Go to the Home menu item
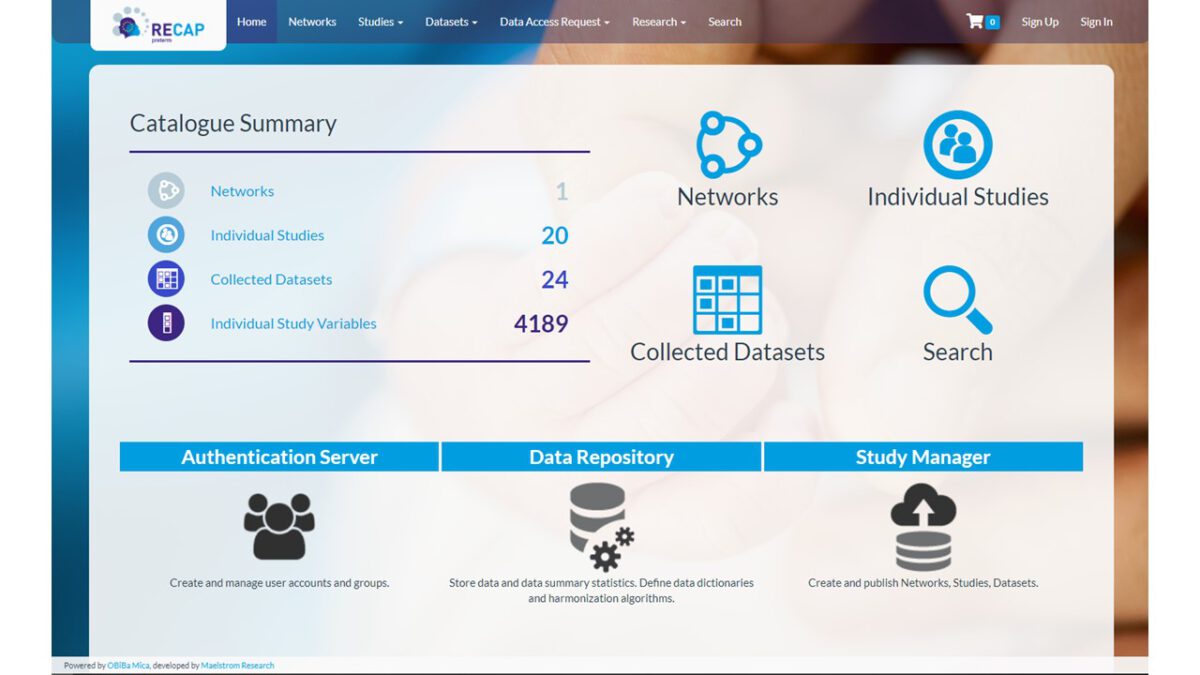 click(252, 22)
